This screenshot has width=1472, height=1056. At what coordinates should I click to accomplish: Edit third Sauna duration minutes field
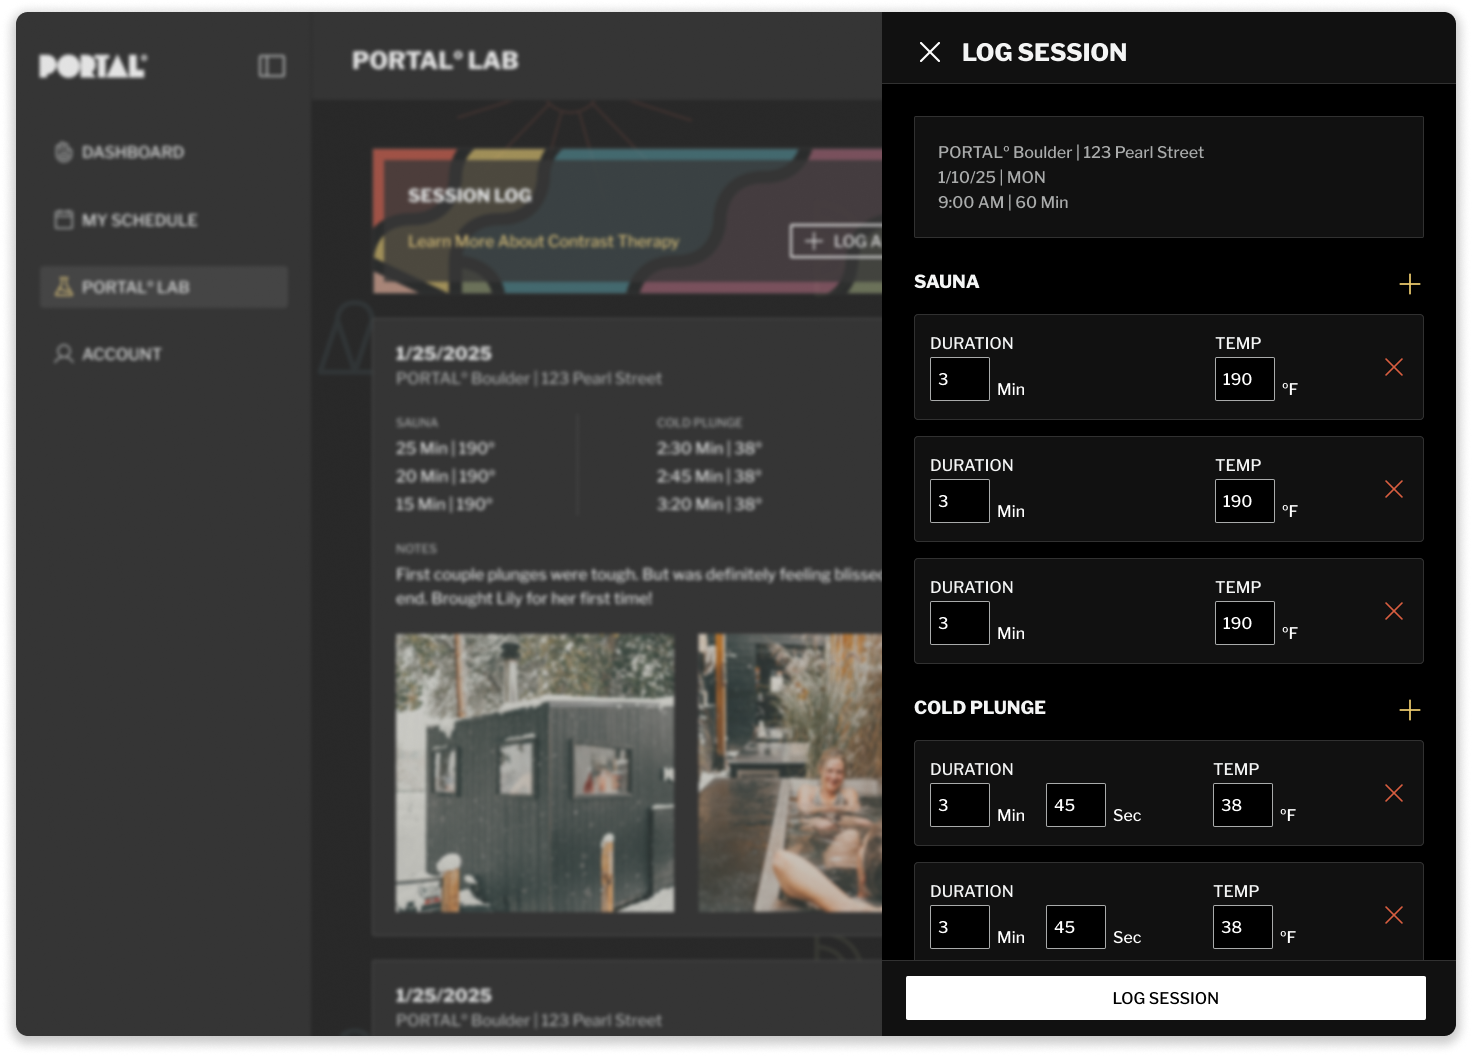click(x=960, y=623)
